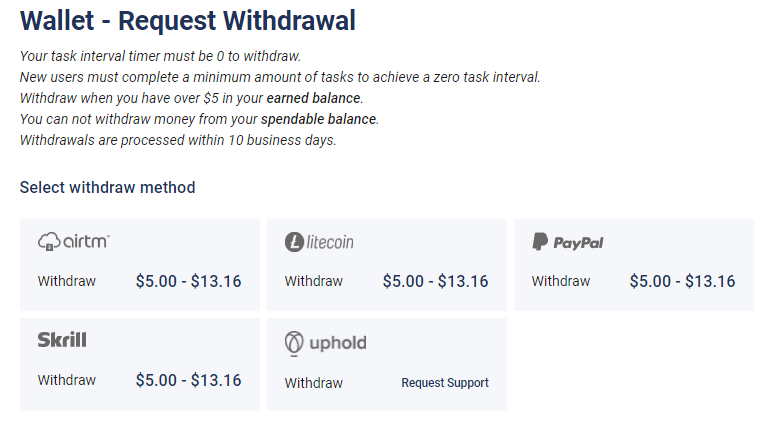Click the $5.00 - $13.16 amount for PayPal

[682, 281]
